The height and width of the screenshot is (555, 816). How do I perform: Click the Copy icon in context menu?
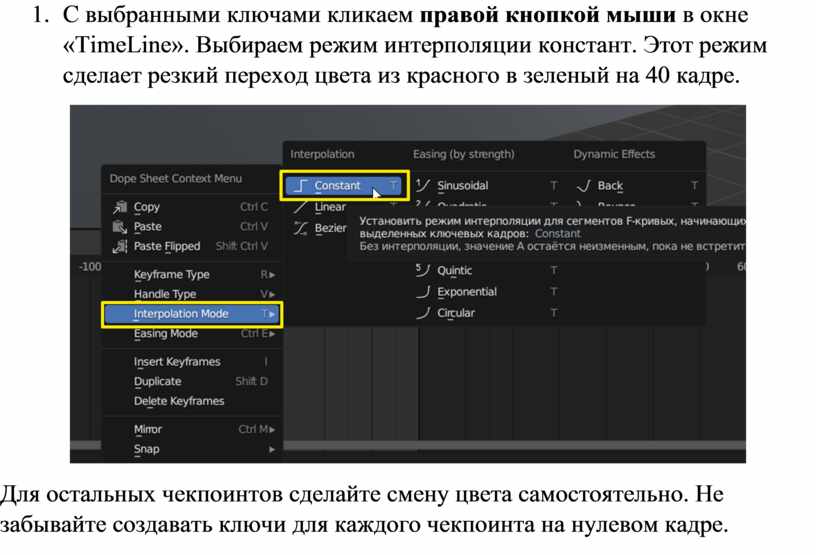pyautogui.click(x=119, y=207)
